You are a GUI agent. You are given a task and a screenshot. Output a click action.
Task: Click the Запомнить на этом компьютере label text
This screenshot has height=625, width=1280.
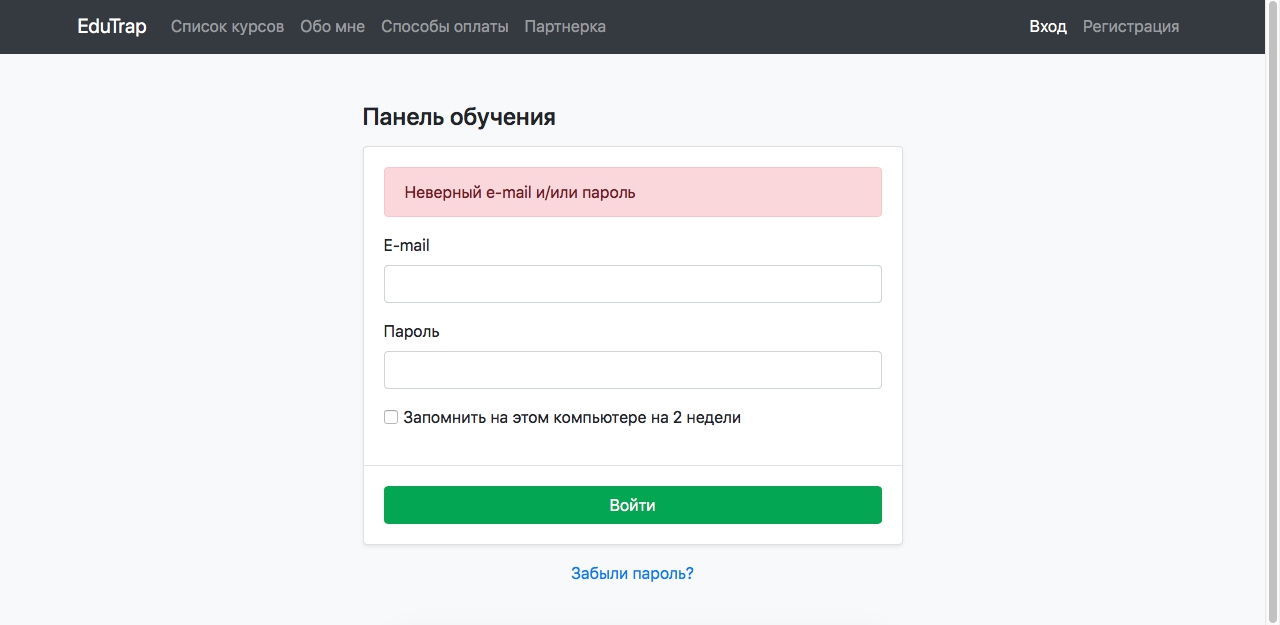[572, 418]
